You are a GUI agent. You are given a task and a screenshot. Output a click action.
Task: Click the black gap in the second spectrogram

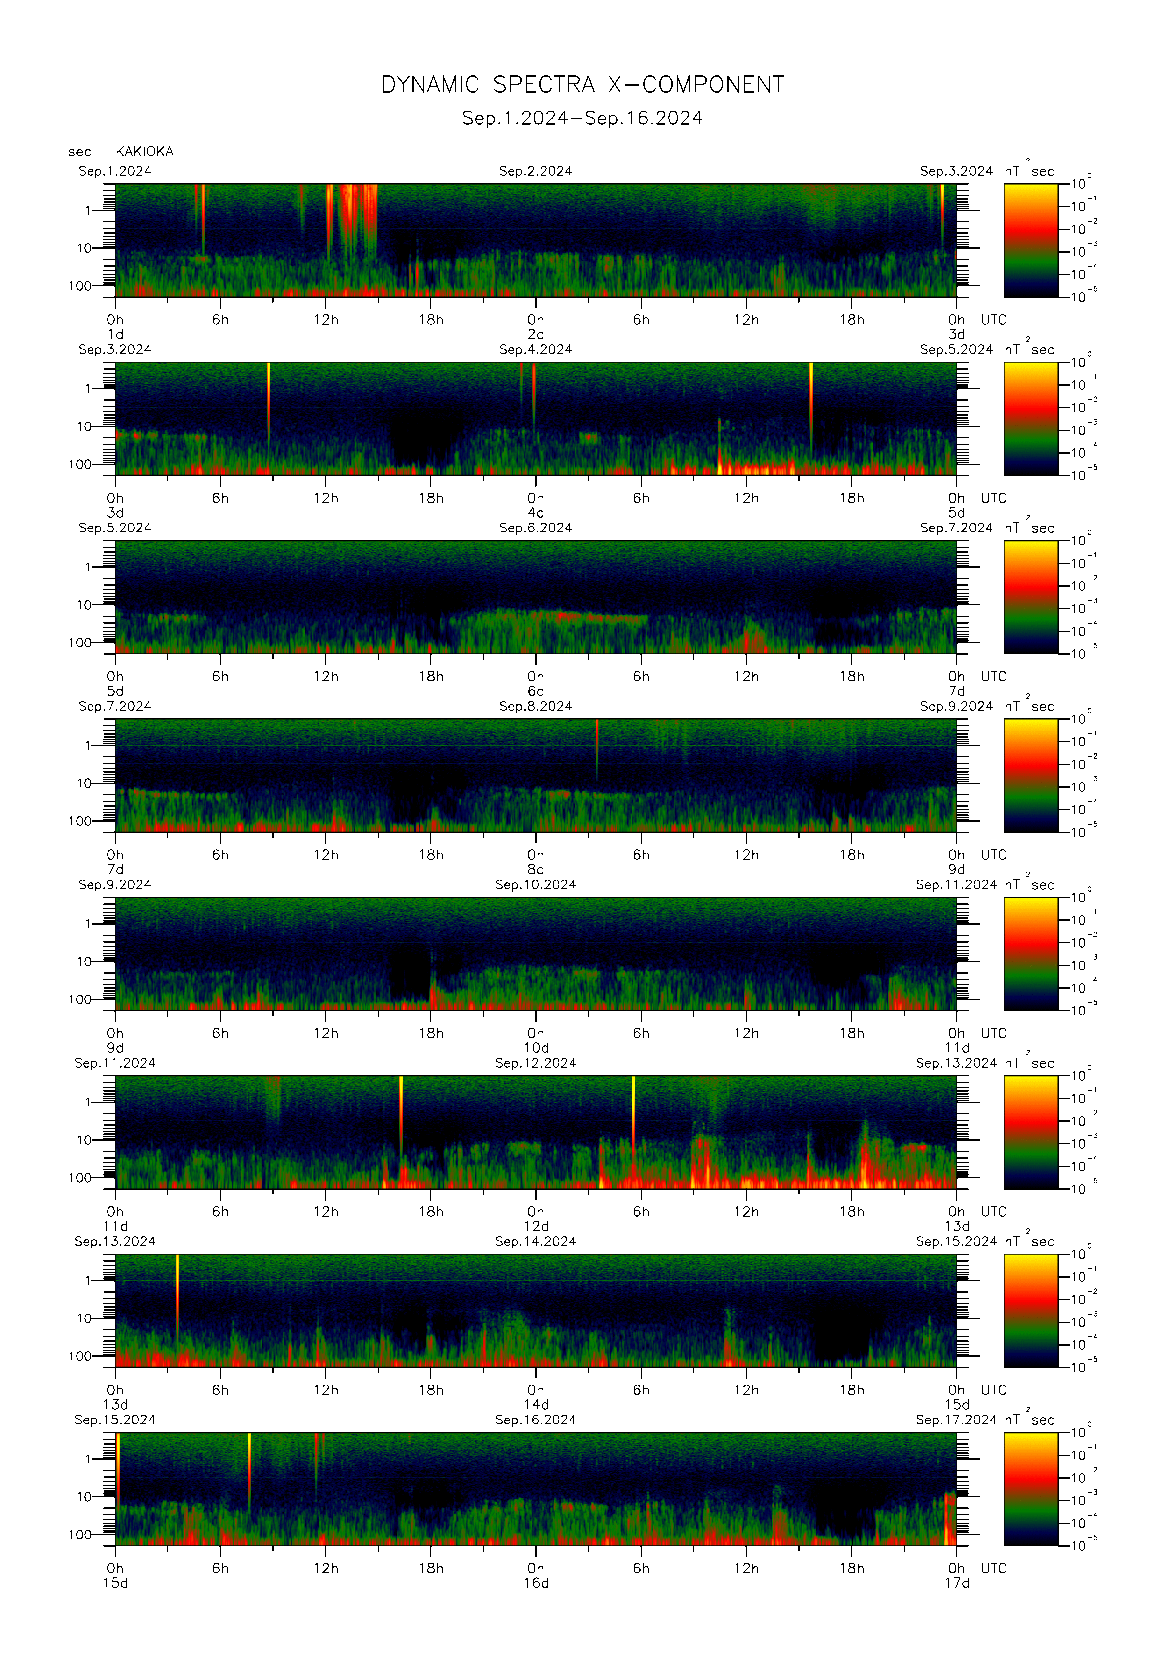tap(422, 438)
